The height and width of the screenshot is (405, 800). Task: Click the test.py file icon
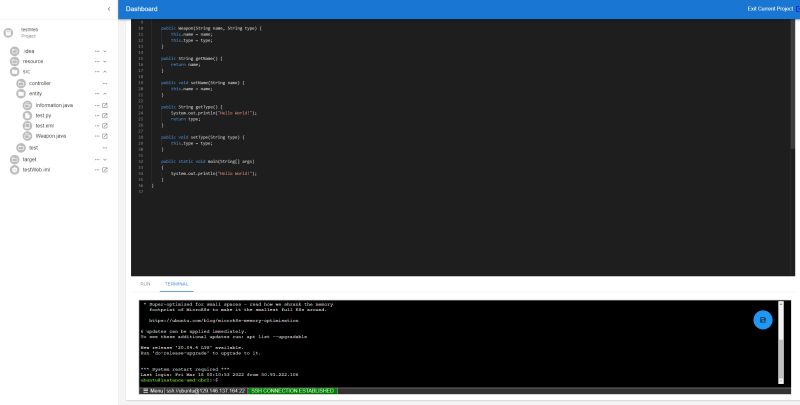28,115
